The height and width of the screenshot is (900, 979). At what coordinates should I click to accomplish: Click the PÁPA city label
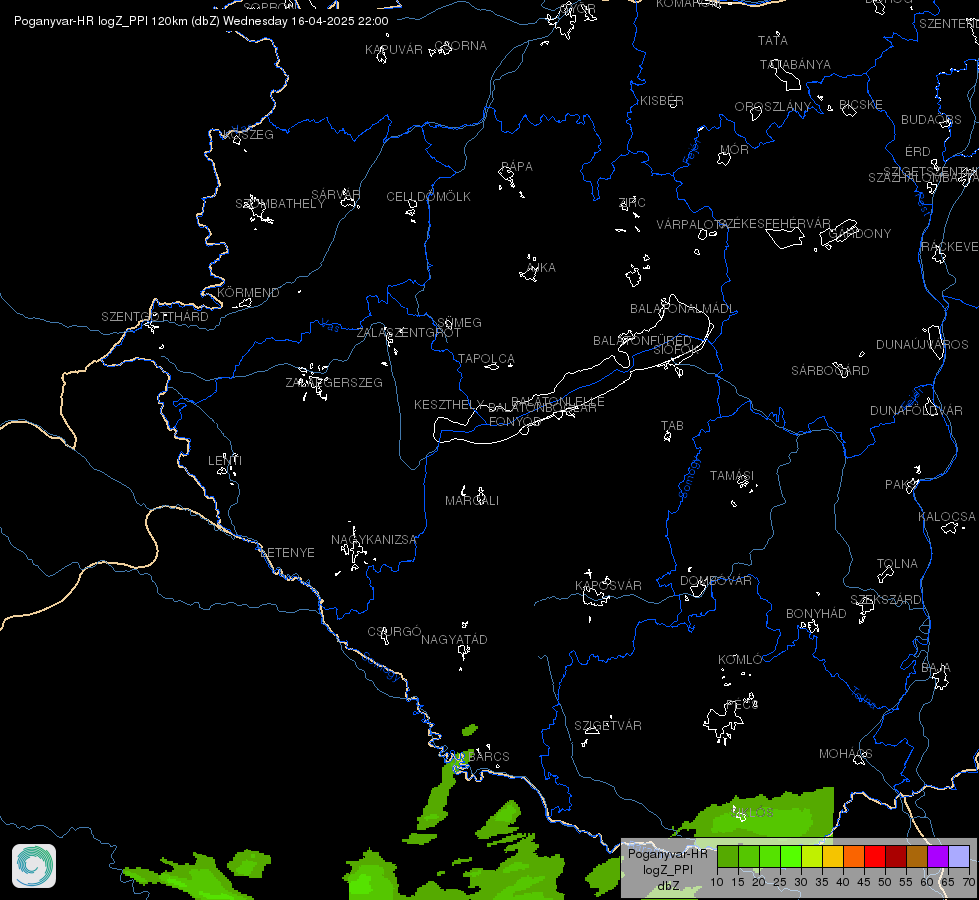[x=517, y=167]
